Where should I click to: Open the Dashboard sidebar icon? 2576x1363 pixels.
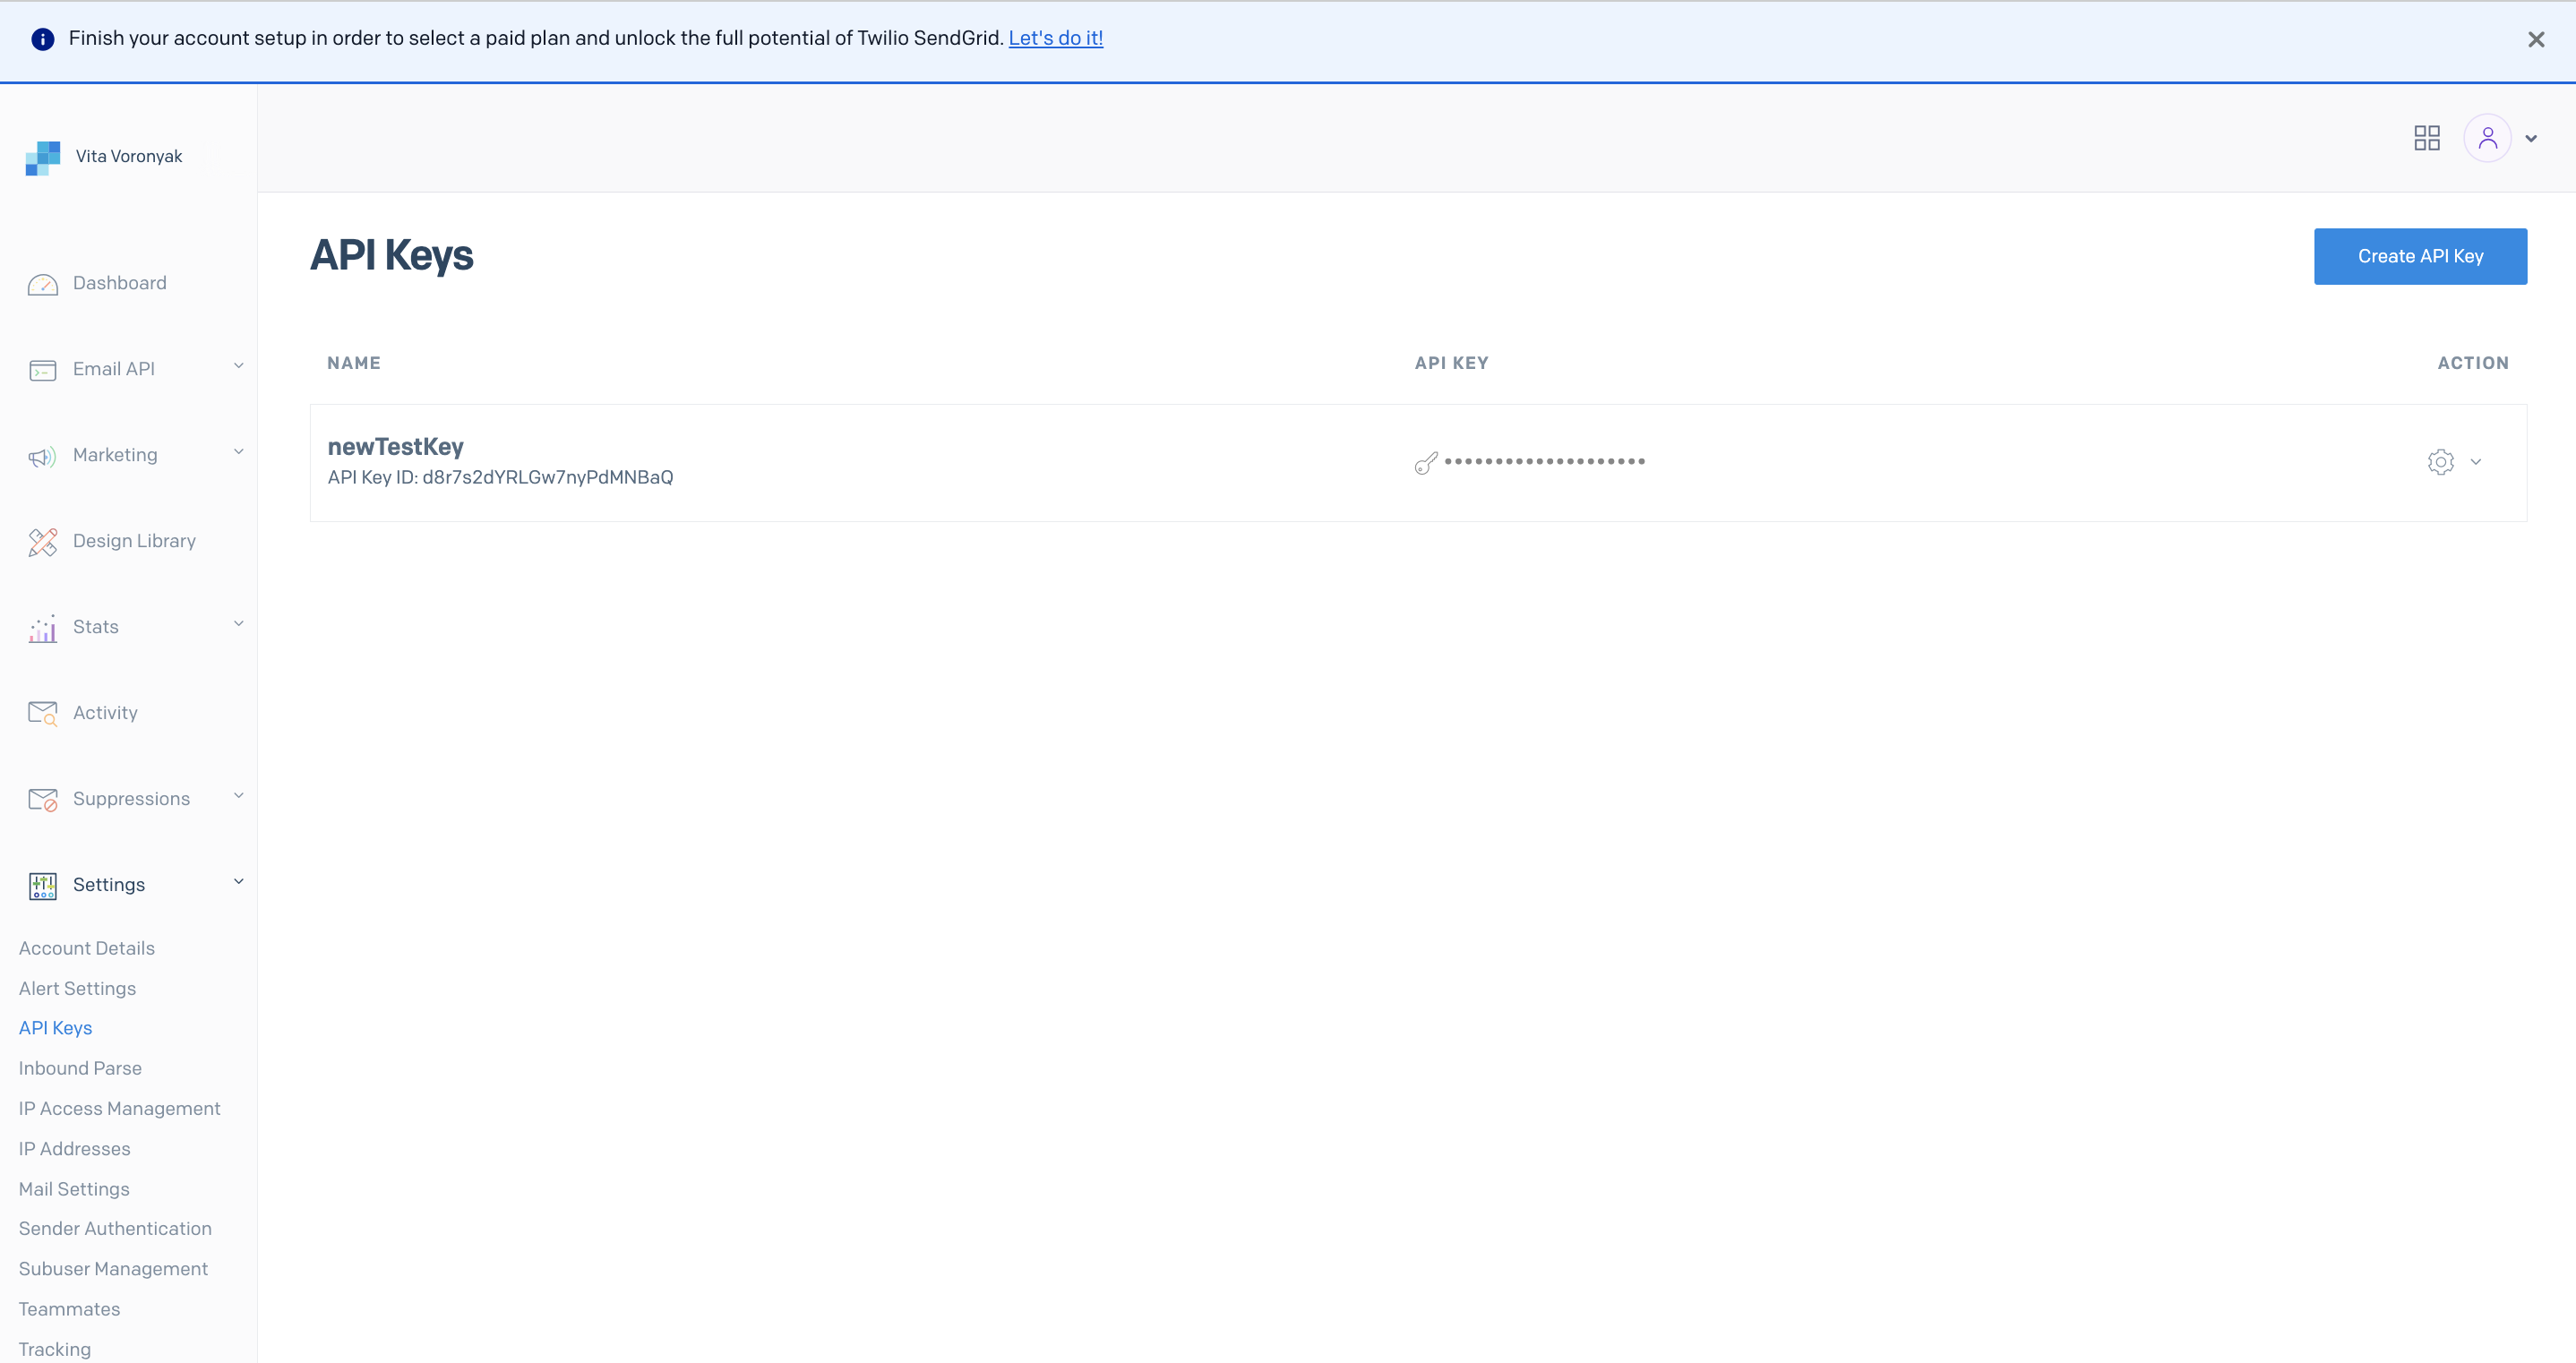[42, 284]
